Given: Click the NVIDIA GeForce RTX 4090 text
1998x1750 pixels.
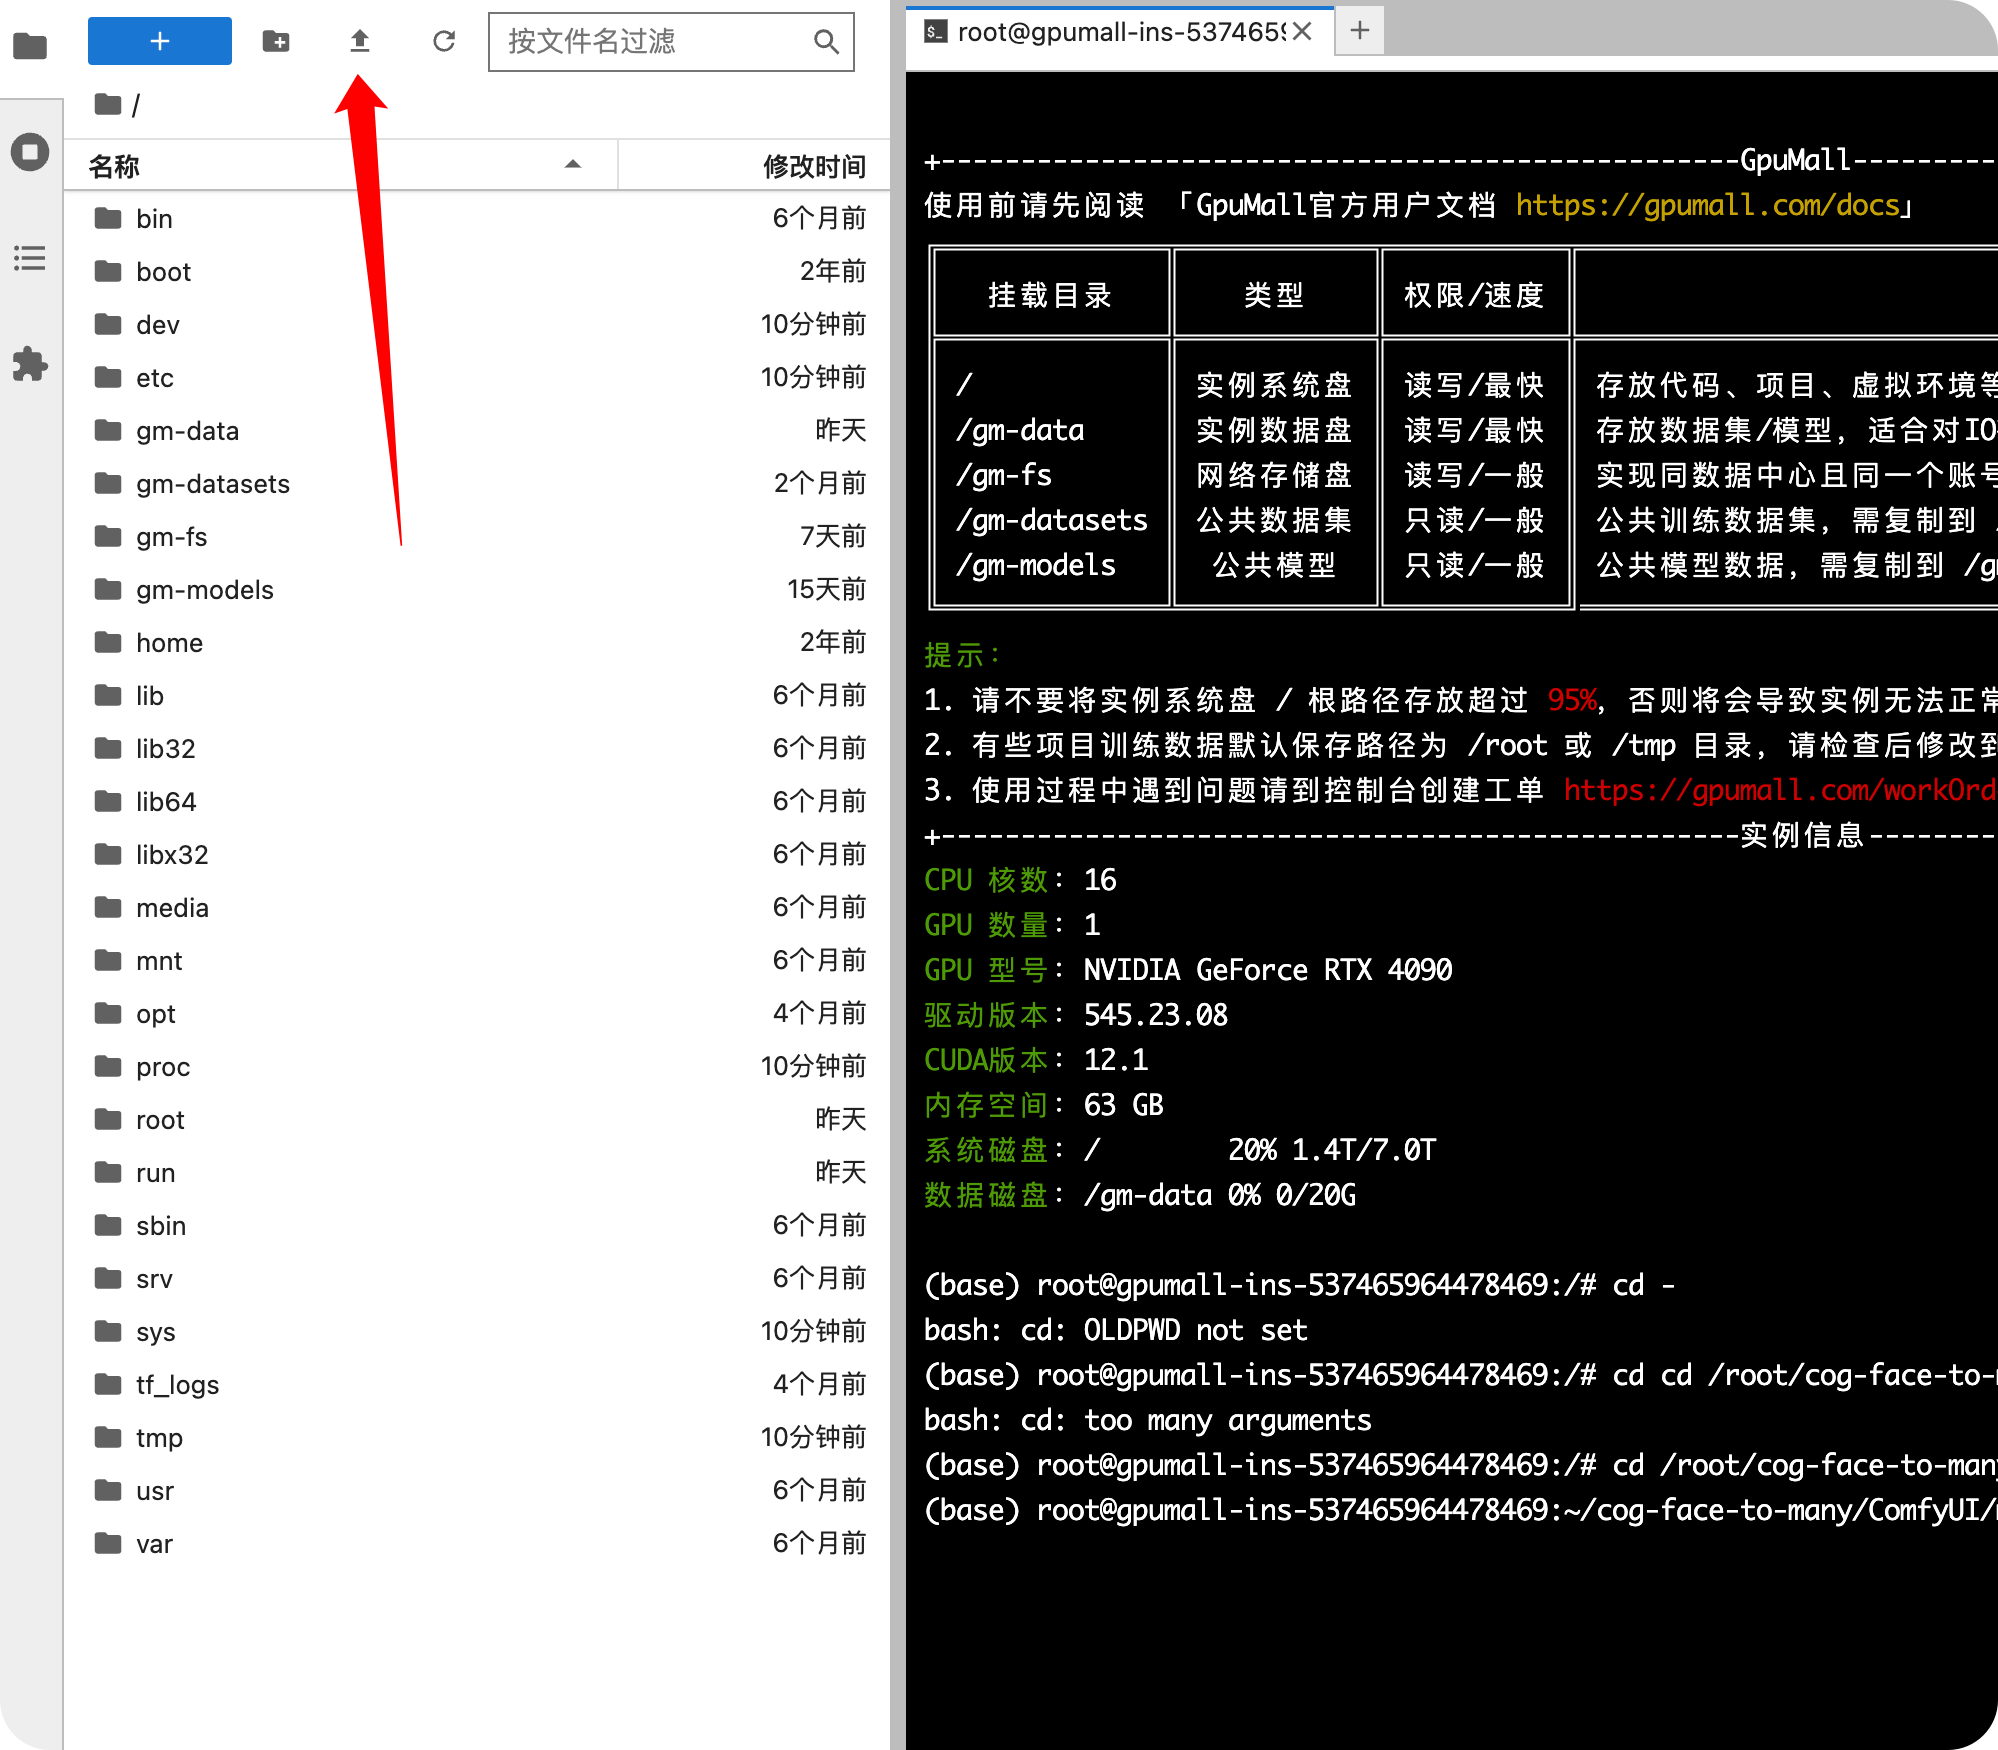Looking at the screenshot, I should 1268,970.
